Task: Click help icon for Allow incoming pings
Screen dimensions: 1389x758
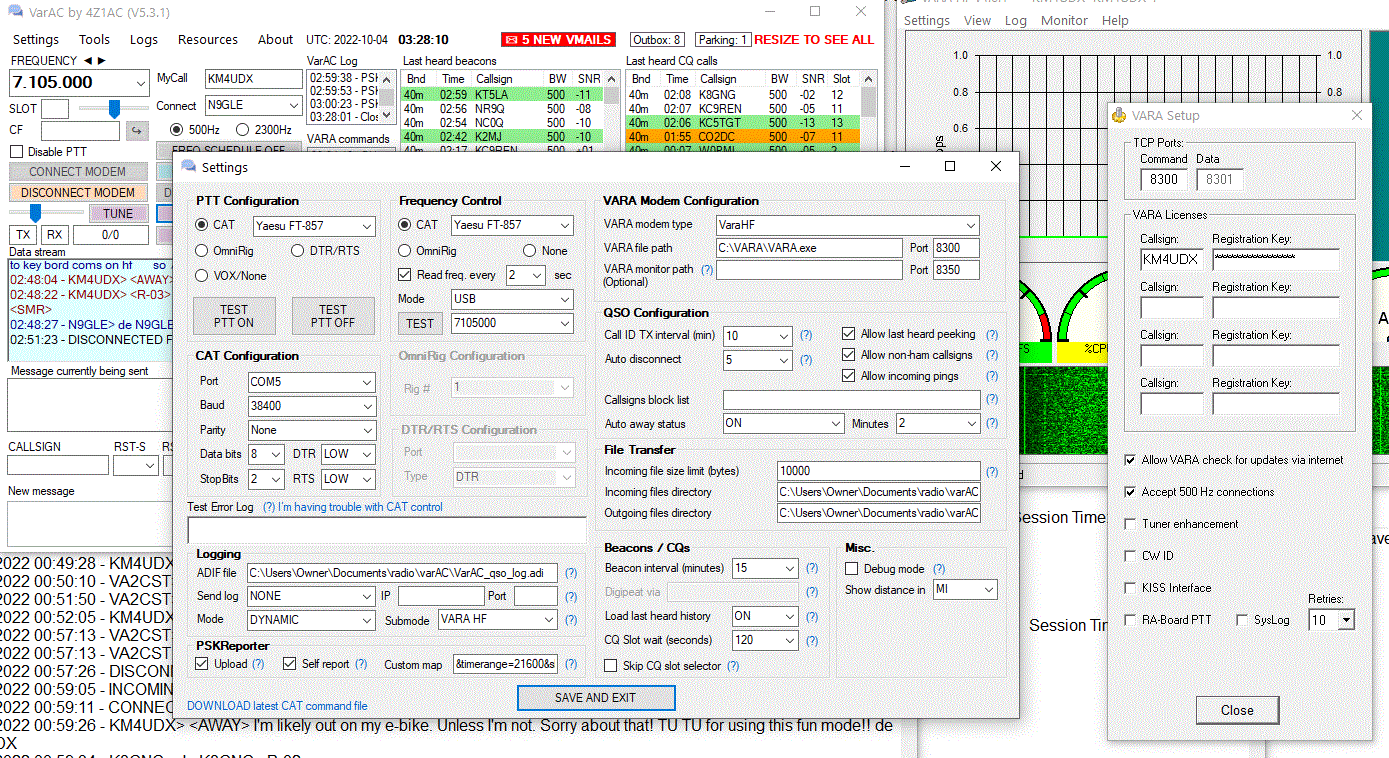Action: (992, 376)
